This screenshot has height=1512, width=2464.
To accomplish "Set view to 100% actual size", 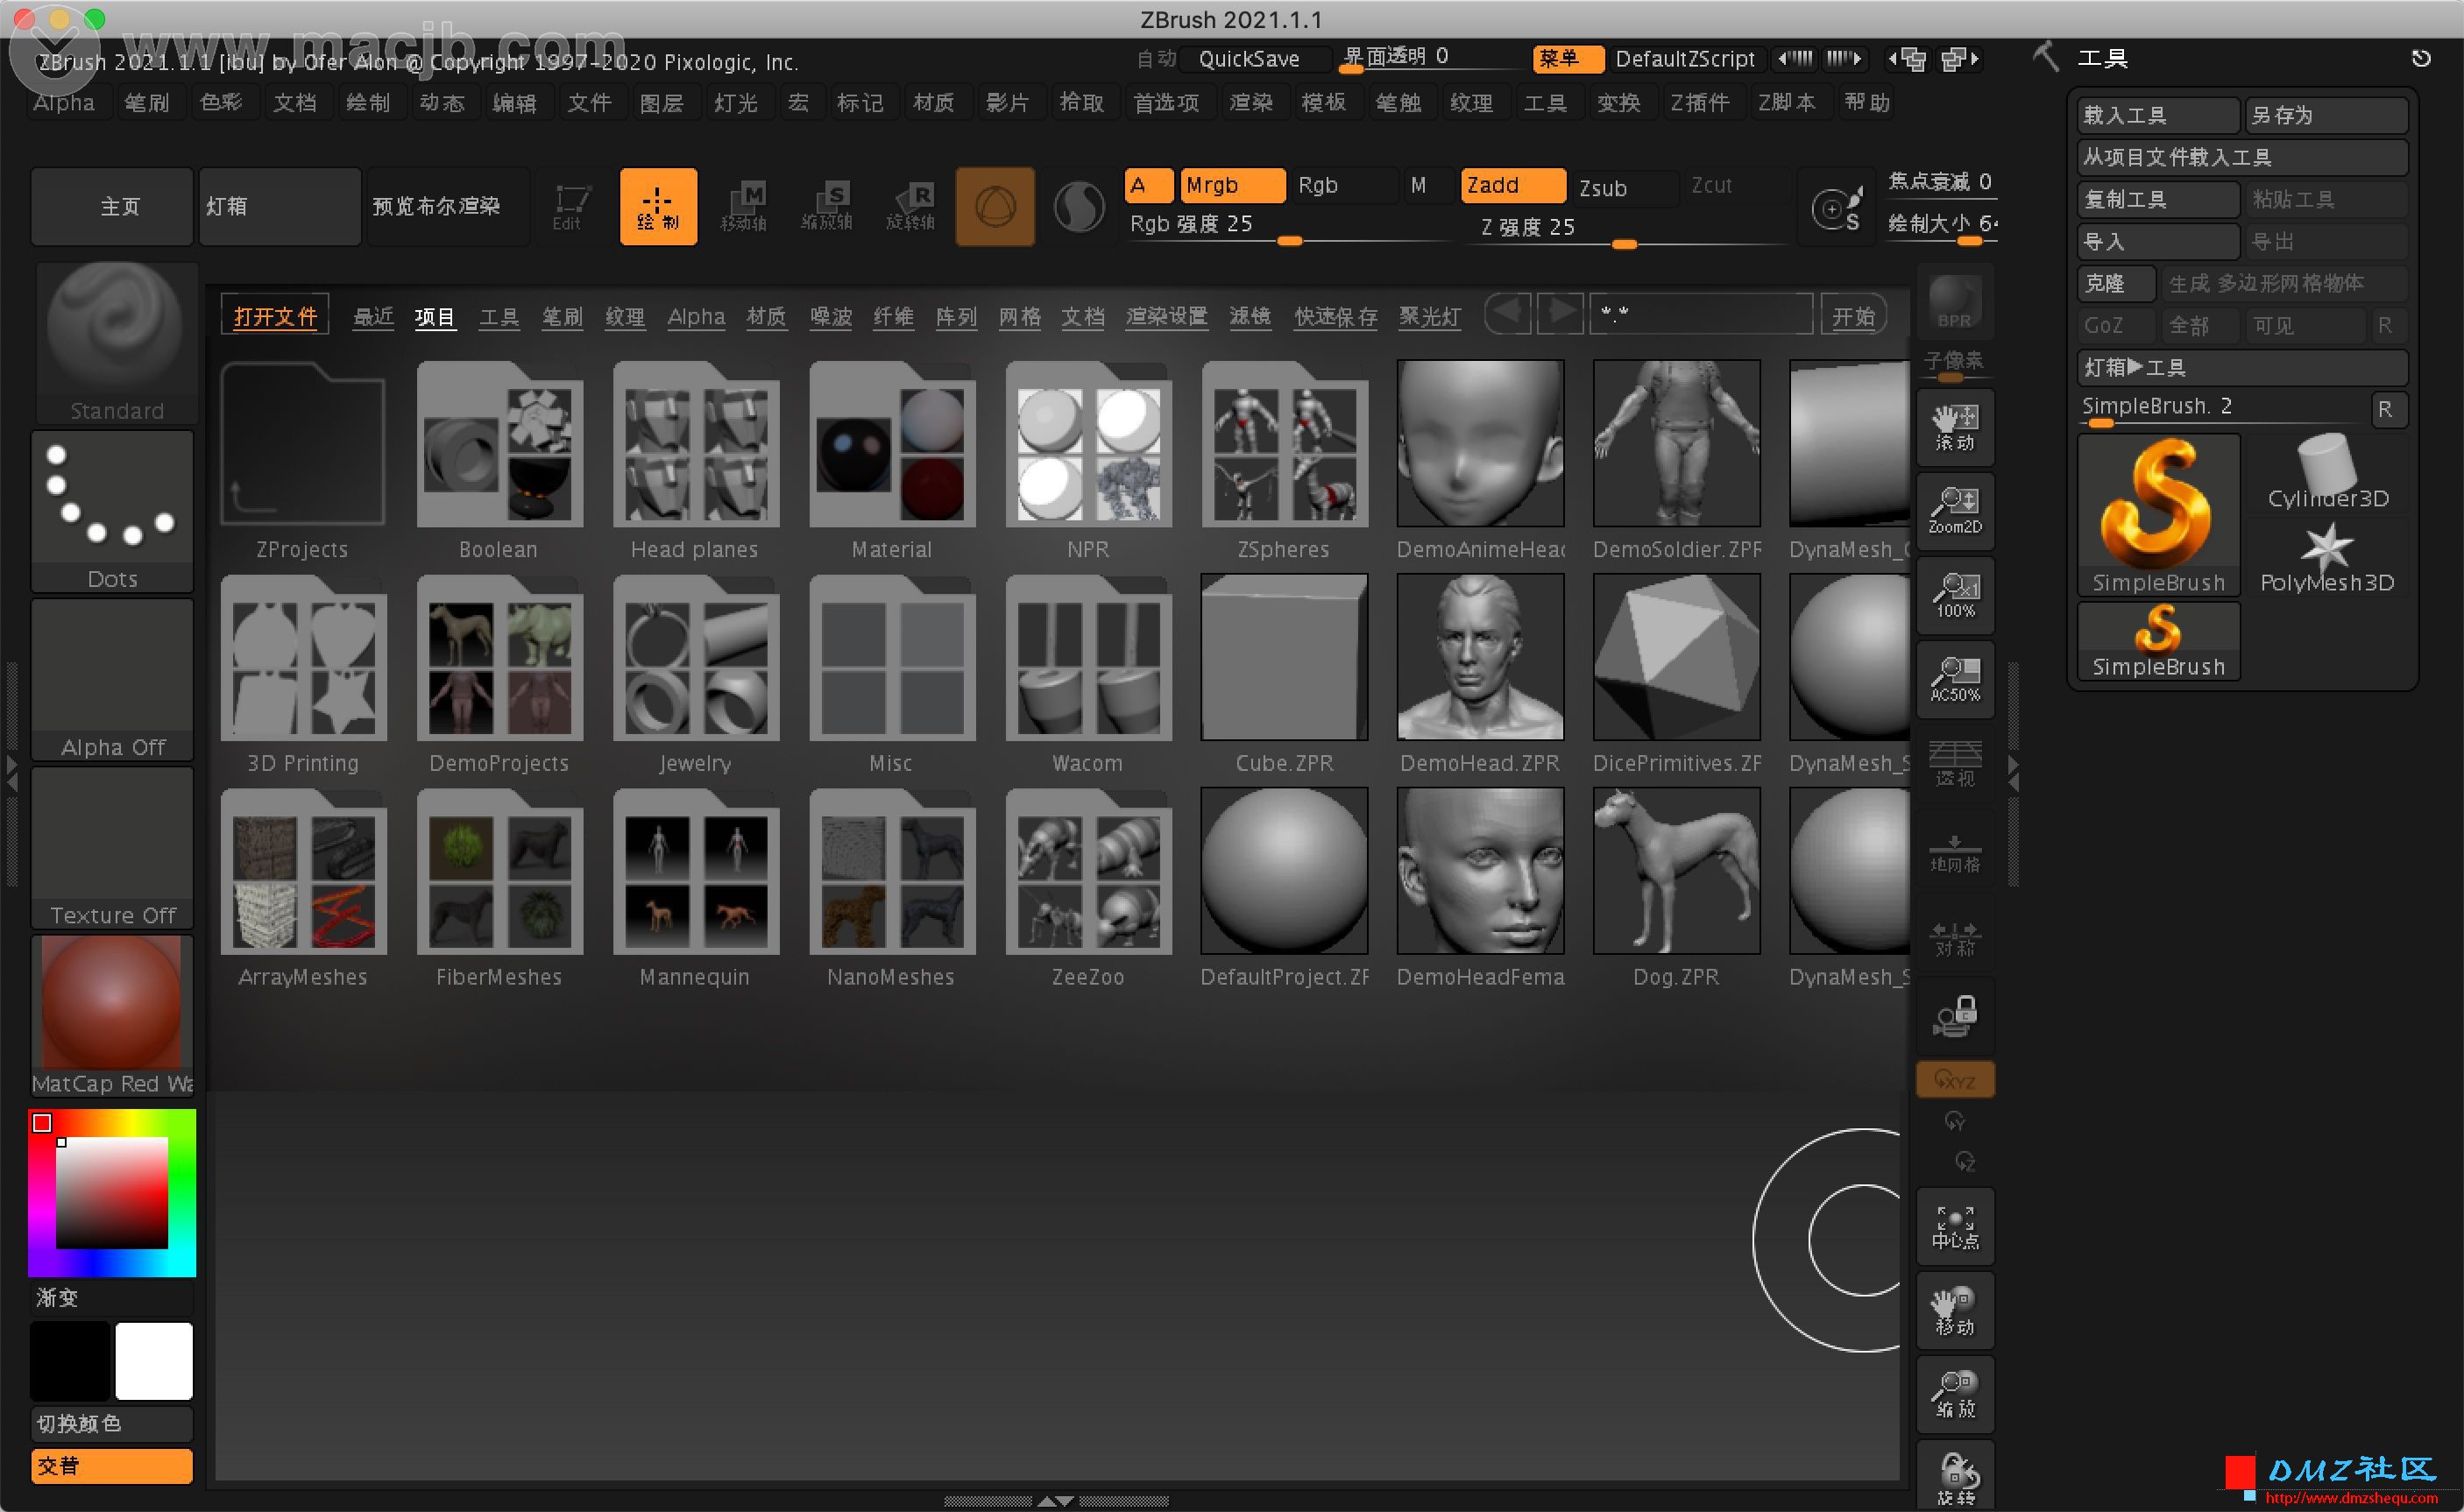I will point(1955,596).
